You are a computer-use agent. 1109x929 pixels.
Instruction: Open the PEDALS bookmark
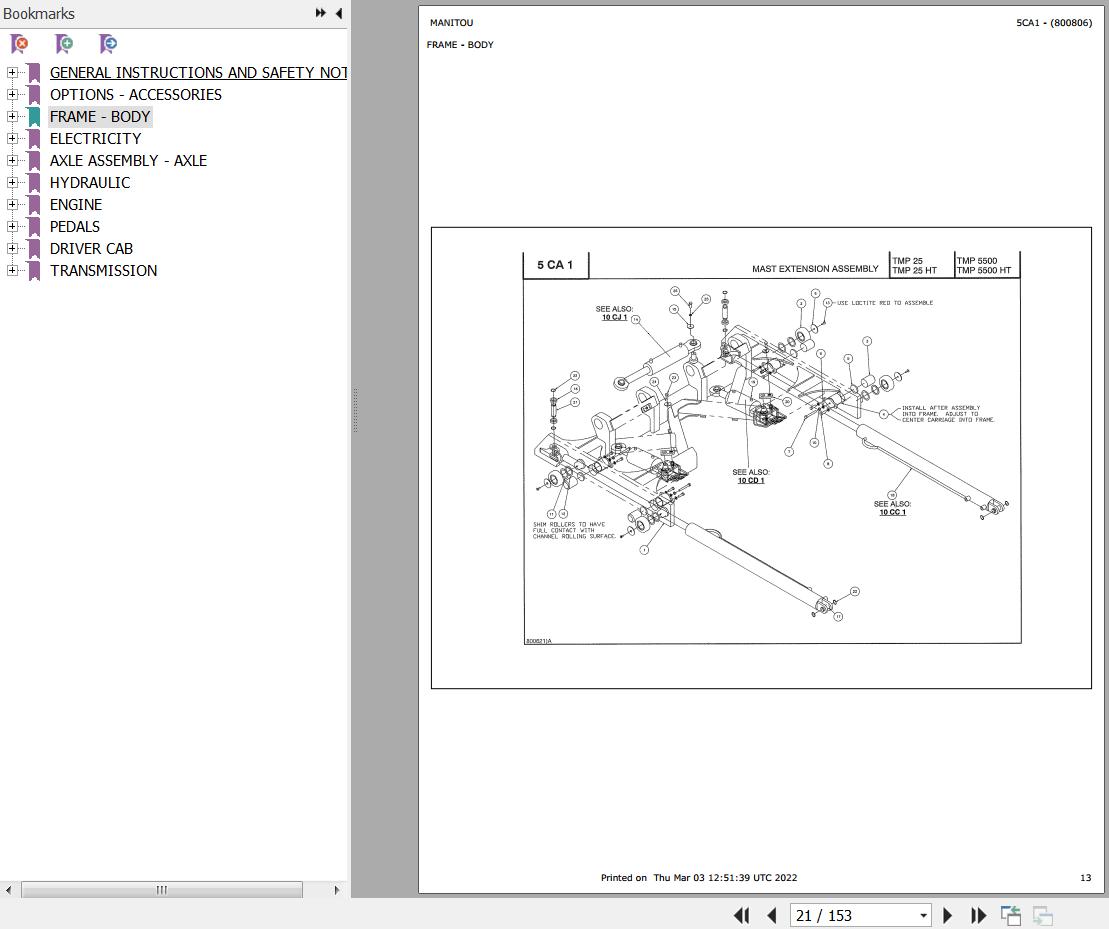(x=74, y=226)
